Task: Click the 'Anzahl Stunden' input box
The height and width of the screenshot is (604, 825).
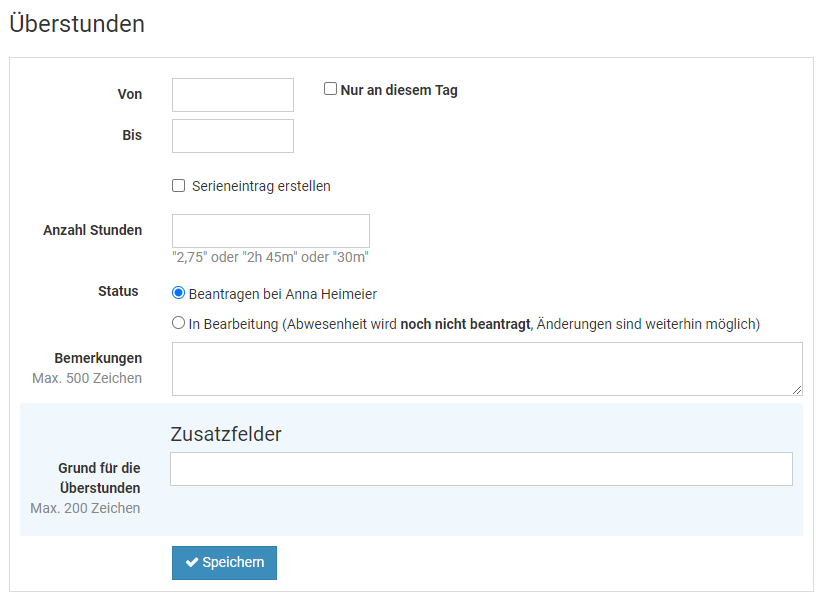Action: tap(271, 231)
